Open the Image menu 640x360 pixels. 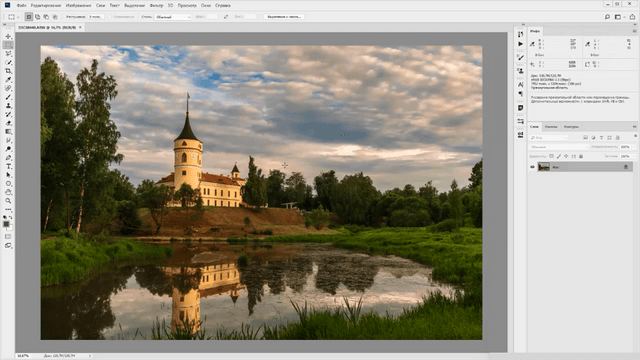(78, 5)
